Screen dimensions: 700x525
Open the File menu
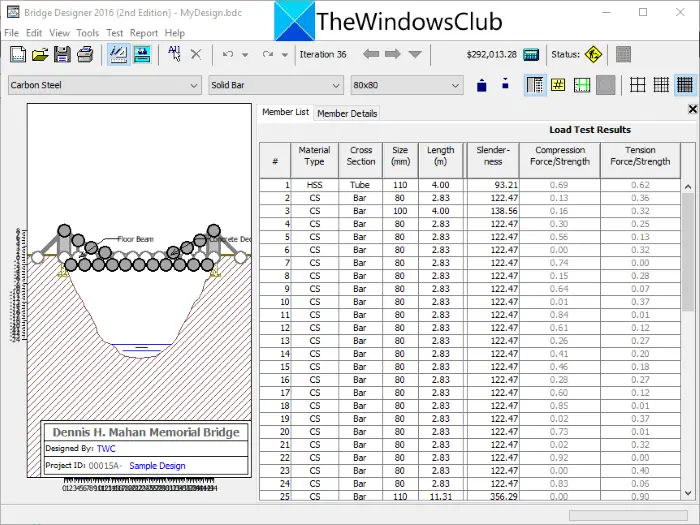click(x=12, y=33)
